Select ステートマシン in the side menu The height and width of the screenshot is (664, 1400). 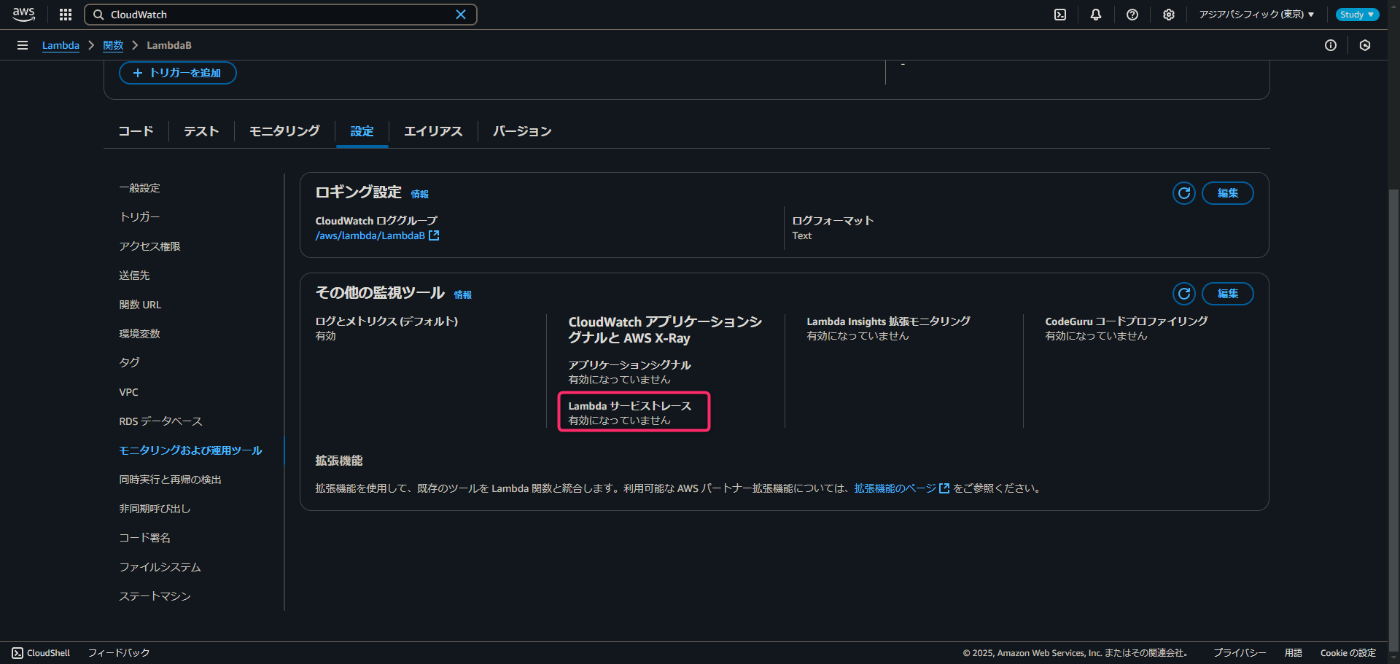click(155, 596)
